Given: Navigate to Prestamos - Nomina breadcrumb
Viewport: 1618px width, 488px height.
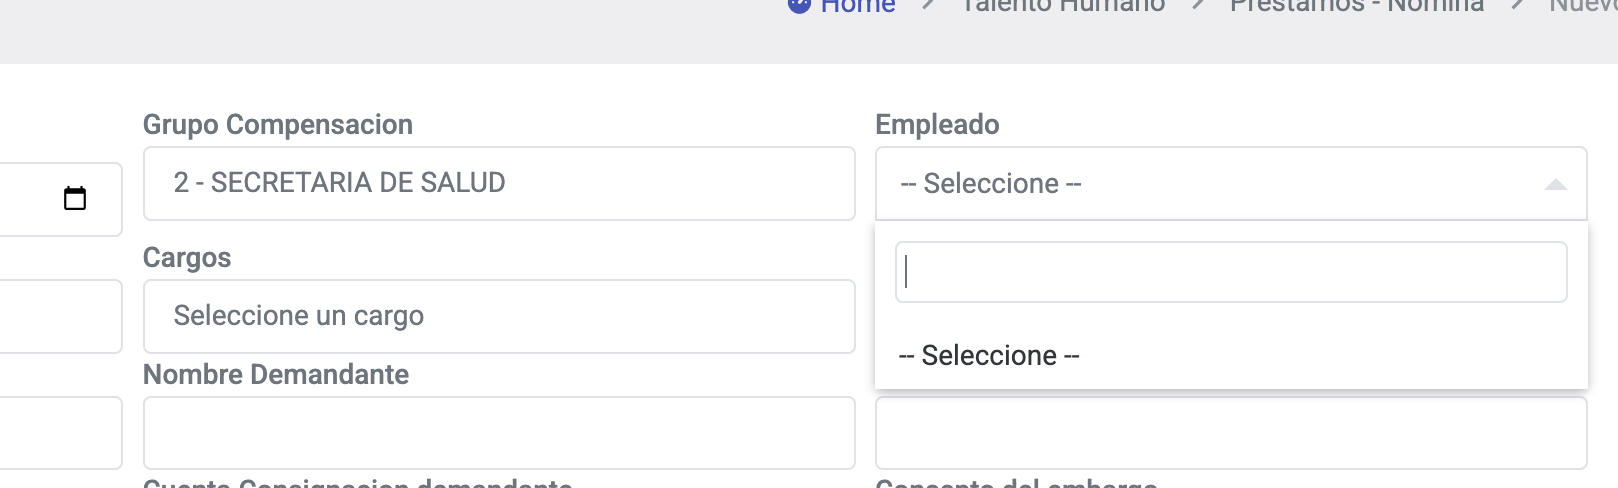Looking at the screenshot, I should click(x=1356, y=6).
